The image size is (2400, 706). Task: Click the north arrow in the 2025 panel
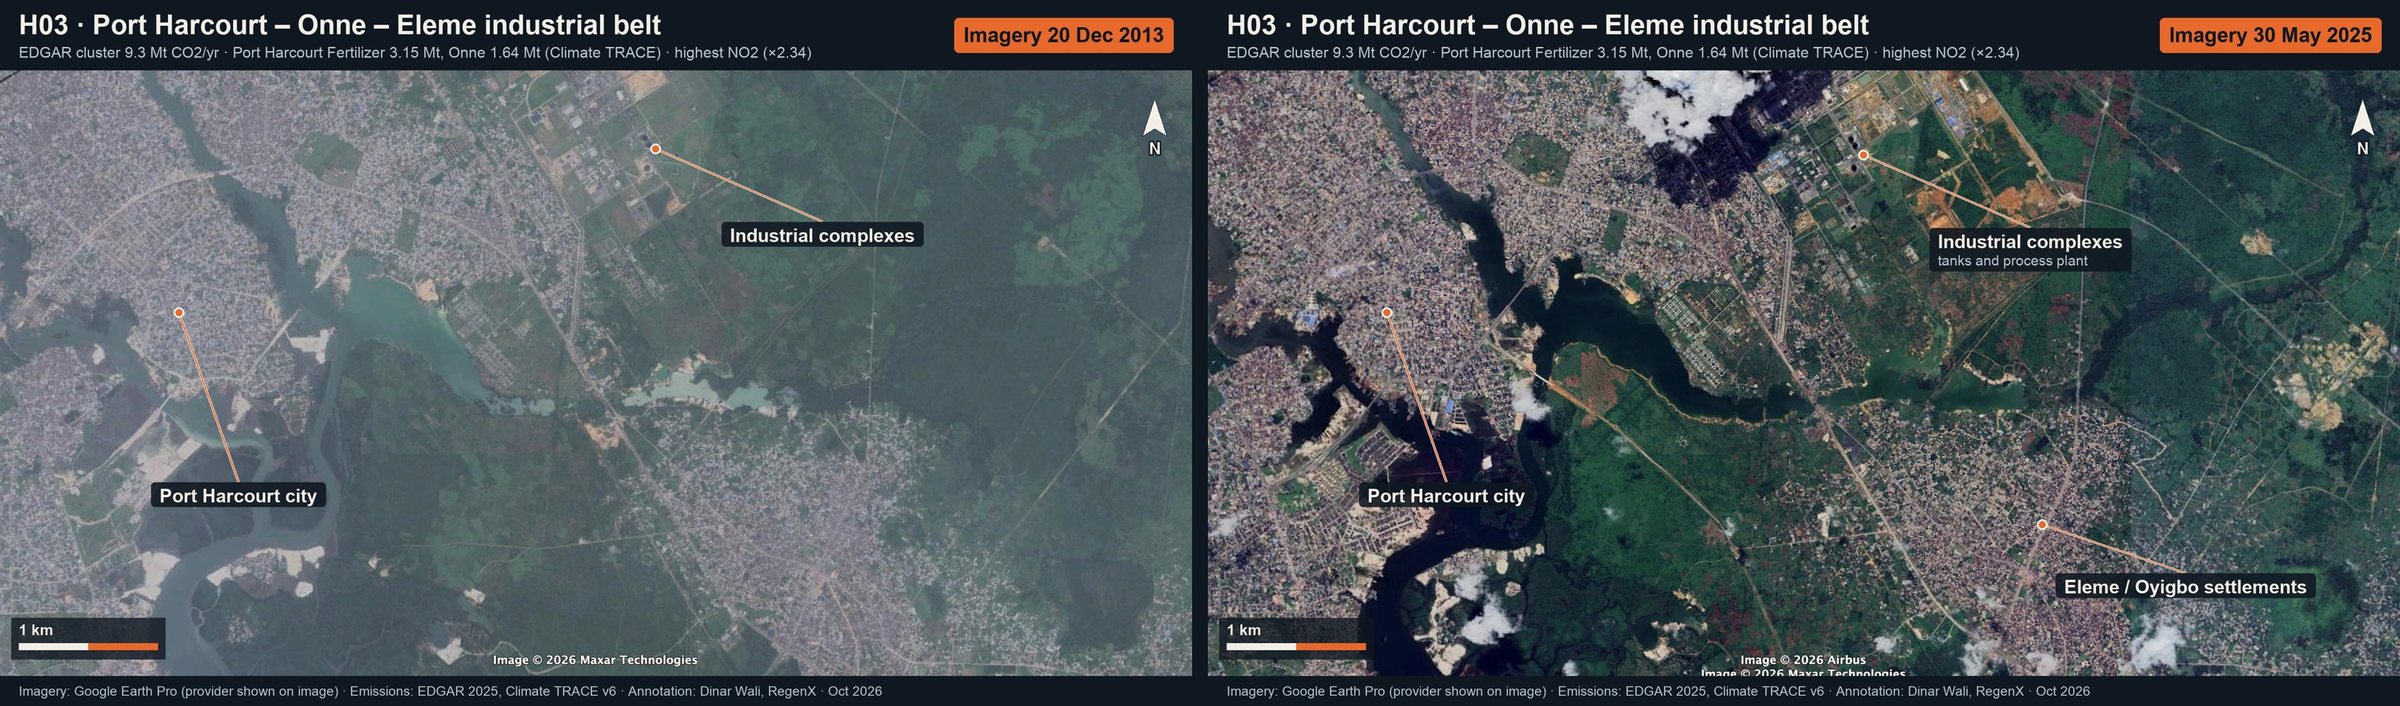2362,127
